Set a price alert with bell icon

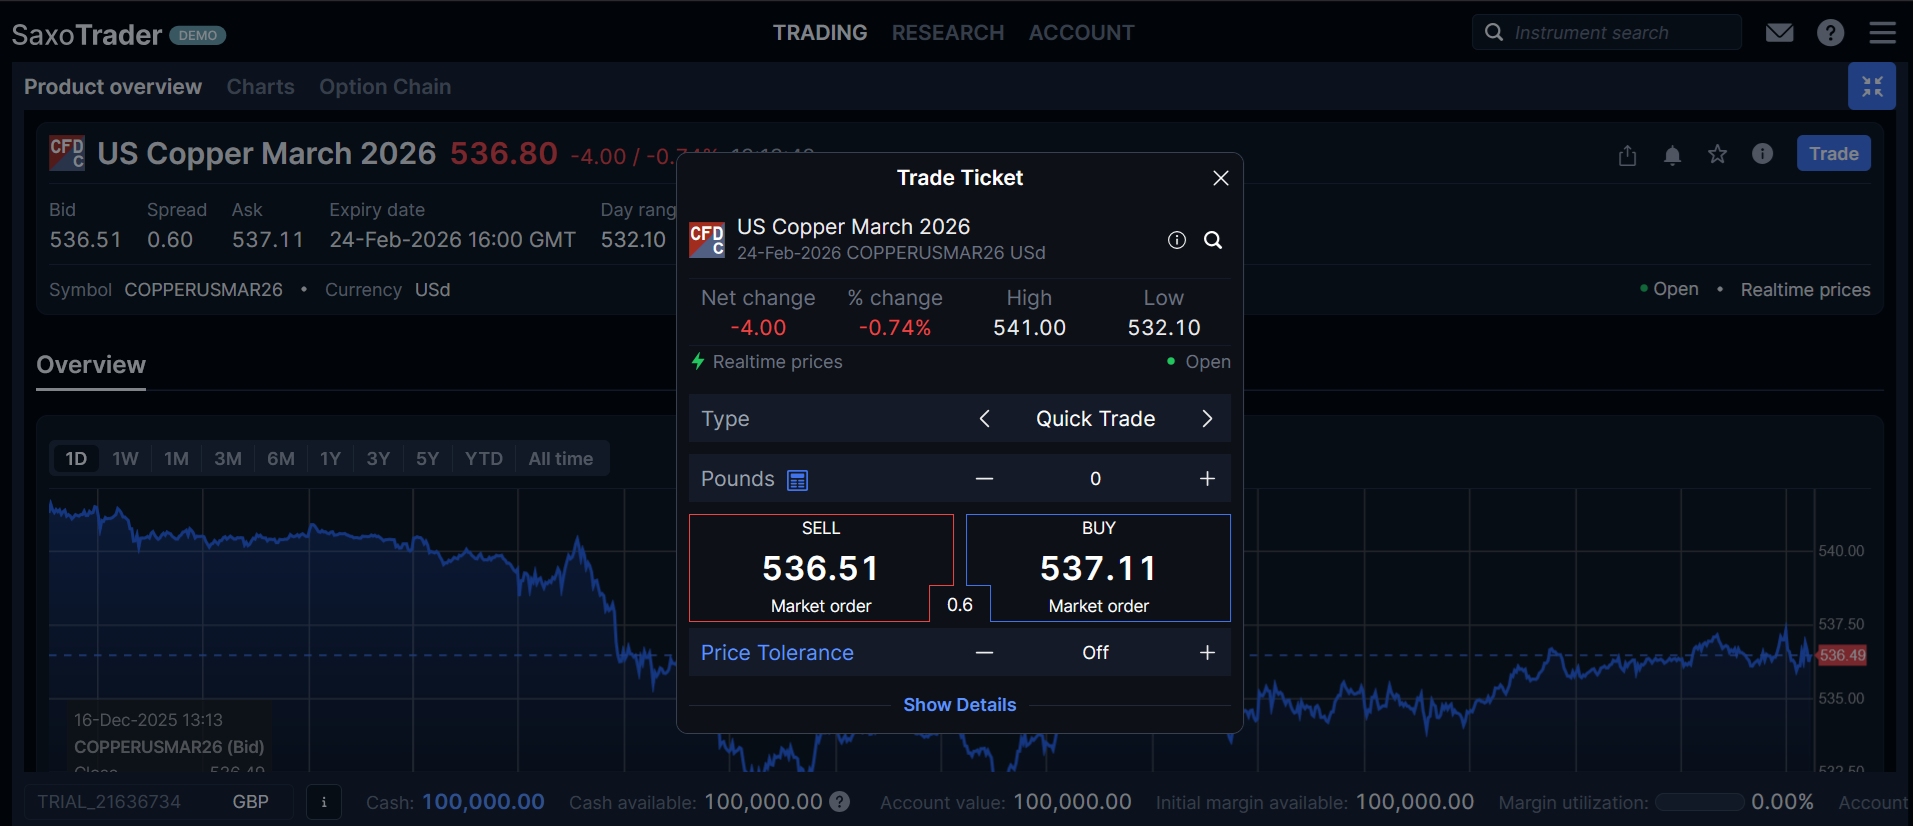pyautogui.click(x=1672, y=154)
